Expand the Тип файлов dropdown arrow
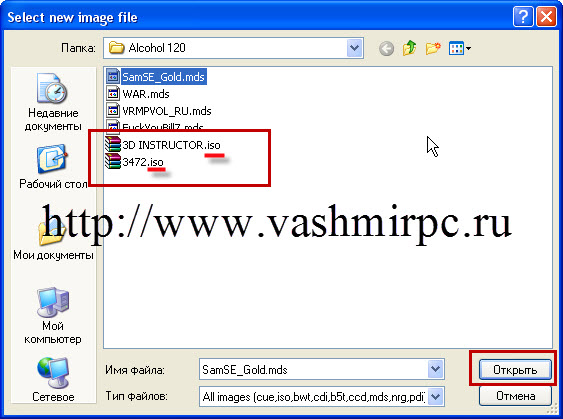563x419 pixels. (435, 397)
